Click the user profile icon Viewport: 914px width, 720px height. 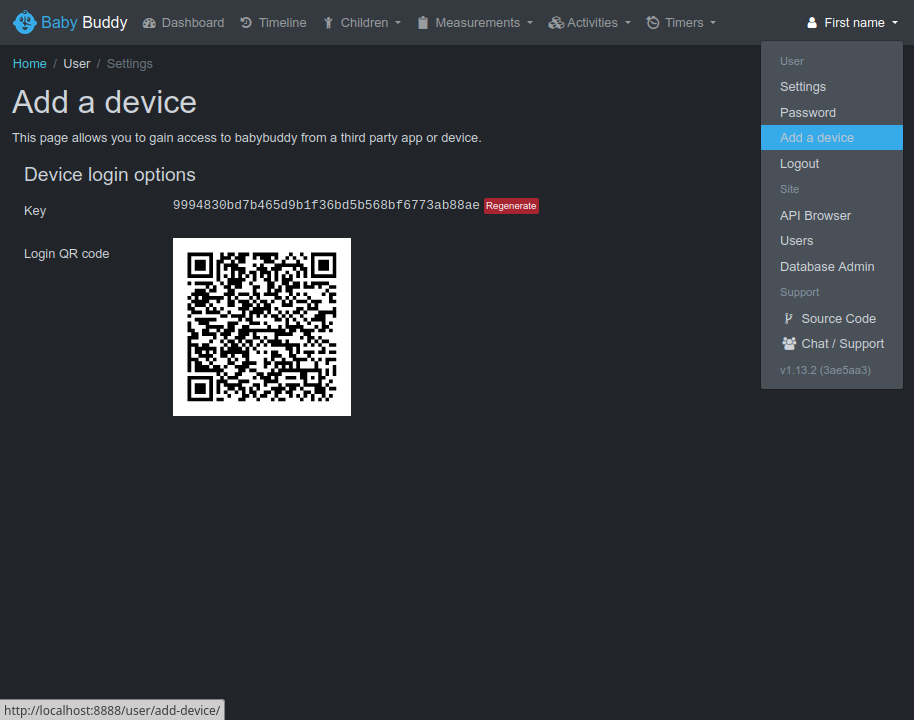coord(812,23)
